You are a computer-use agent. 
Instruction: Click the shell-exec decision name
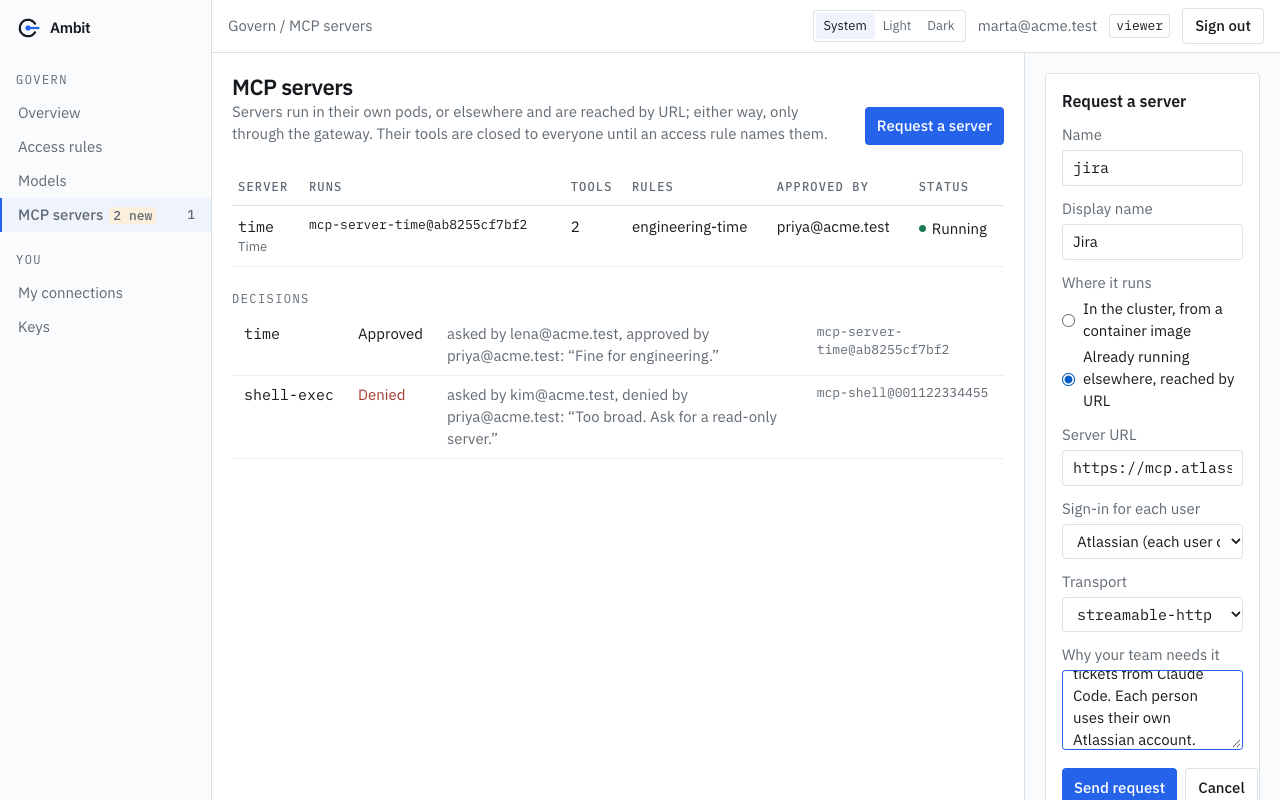pos(288,395)
